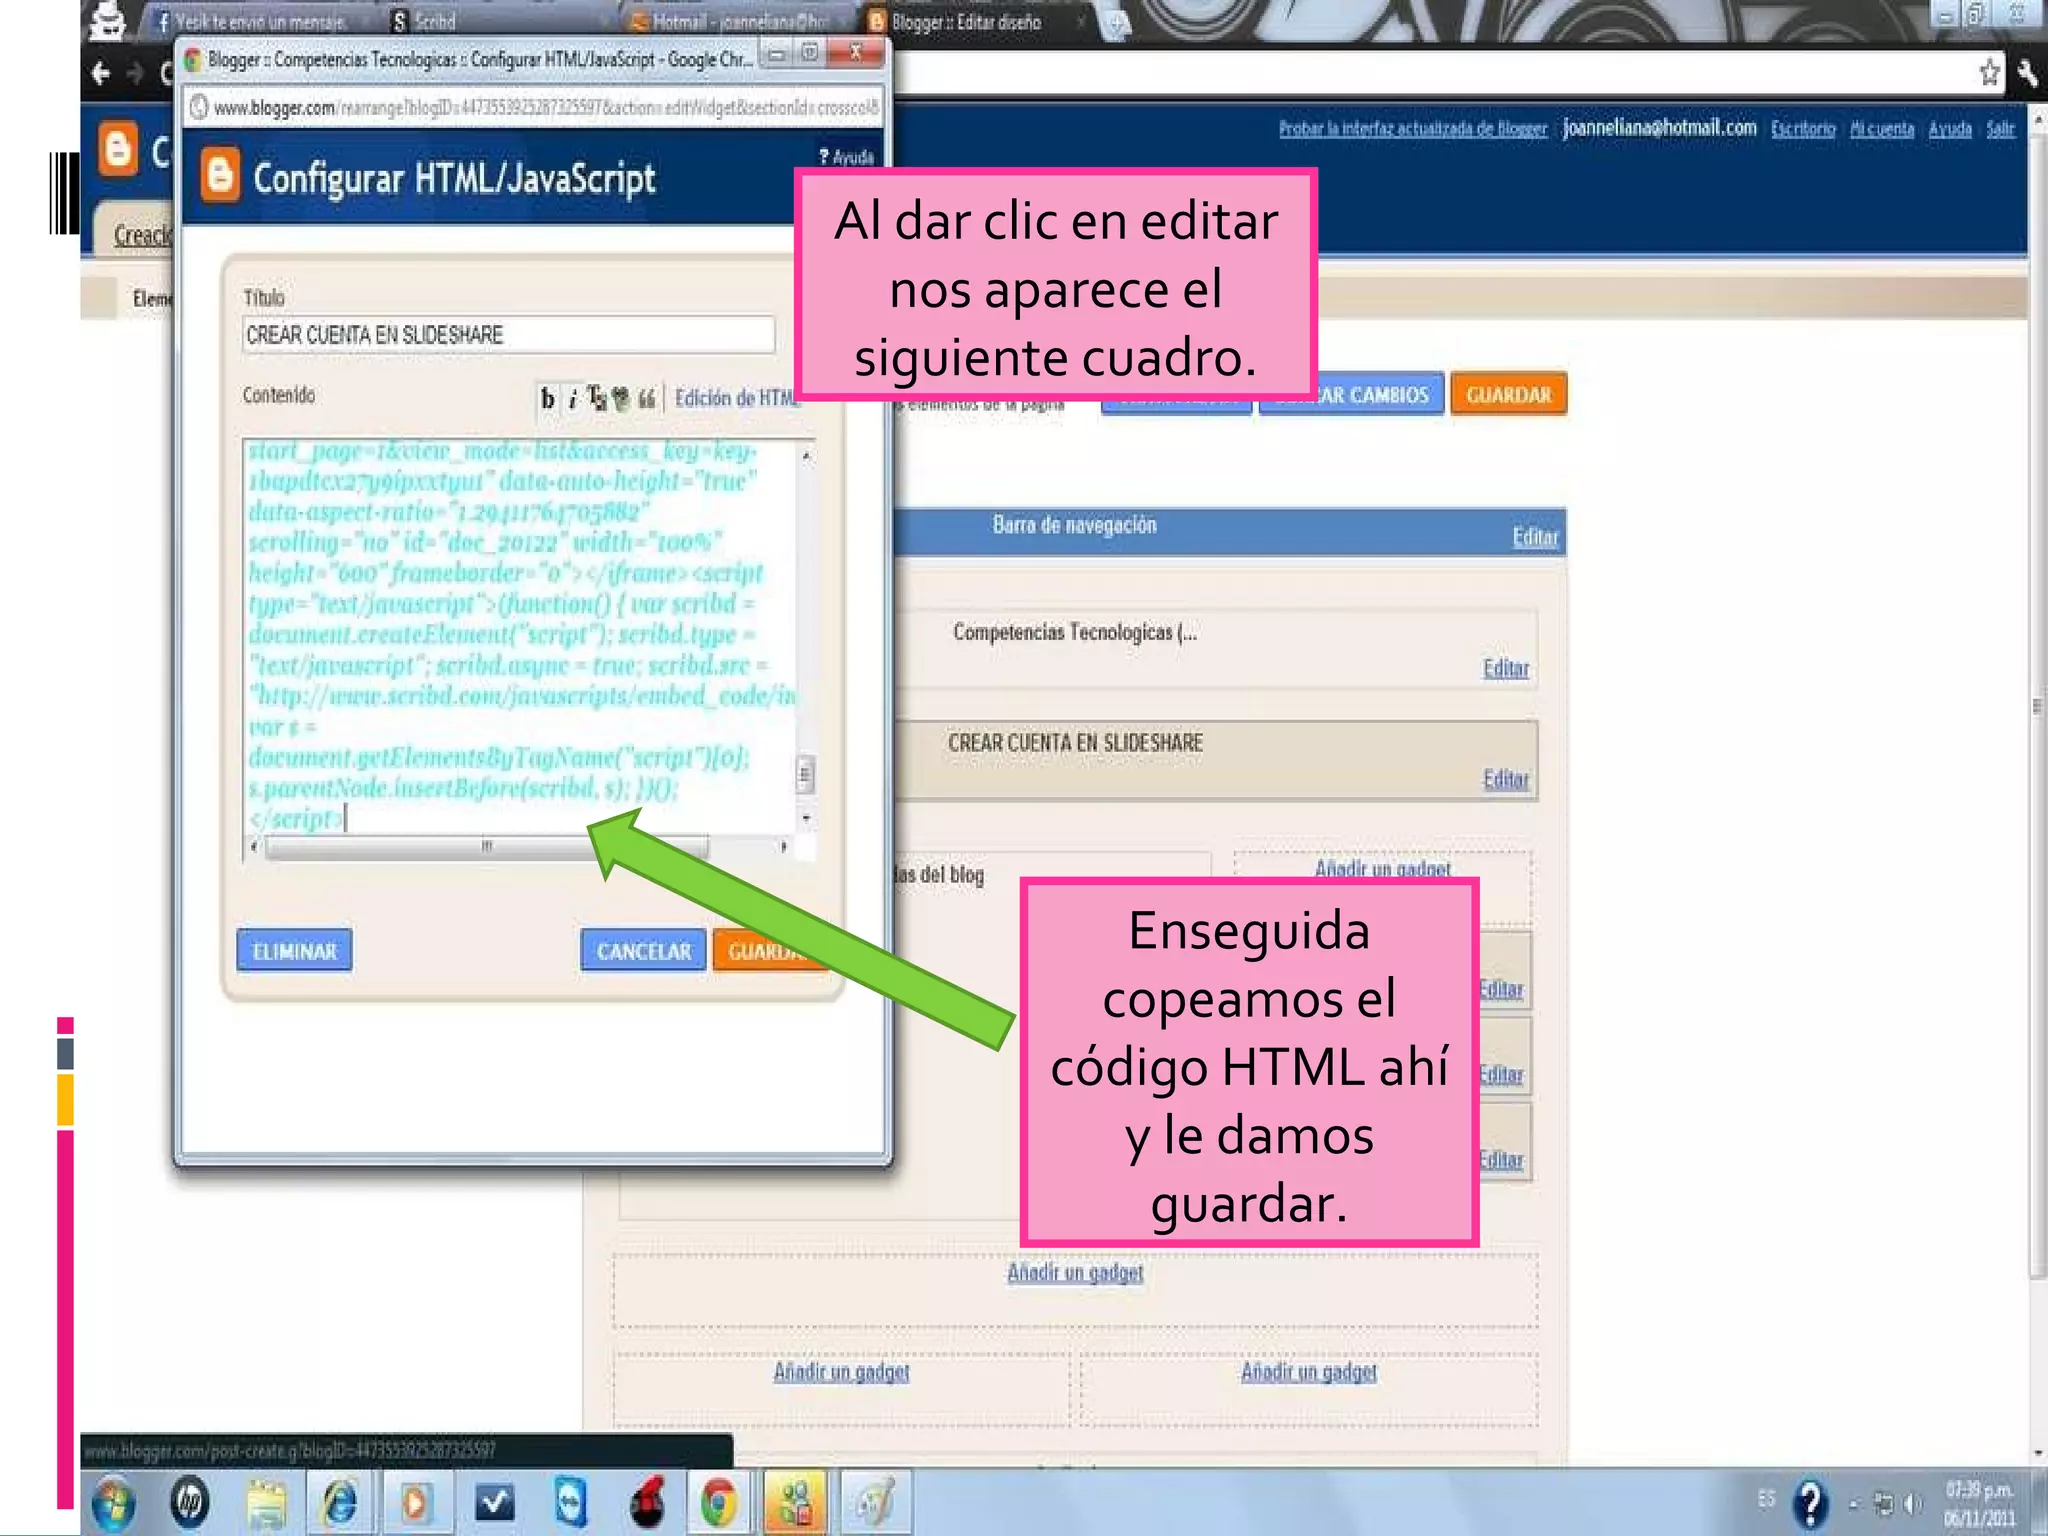Click bottom-right Añadir un gadget link
Viewport: 2048px width, 1536px height.
pyautogui.click(x=1309, y=1371)
